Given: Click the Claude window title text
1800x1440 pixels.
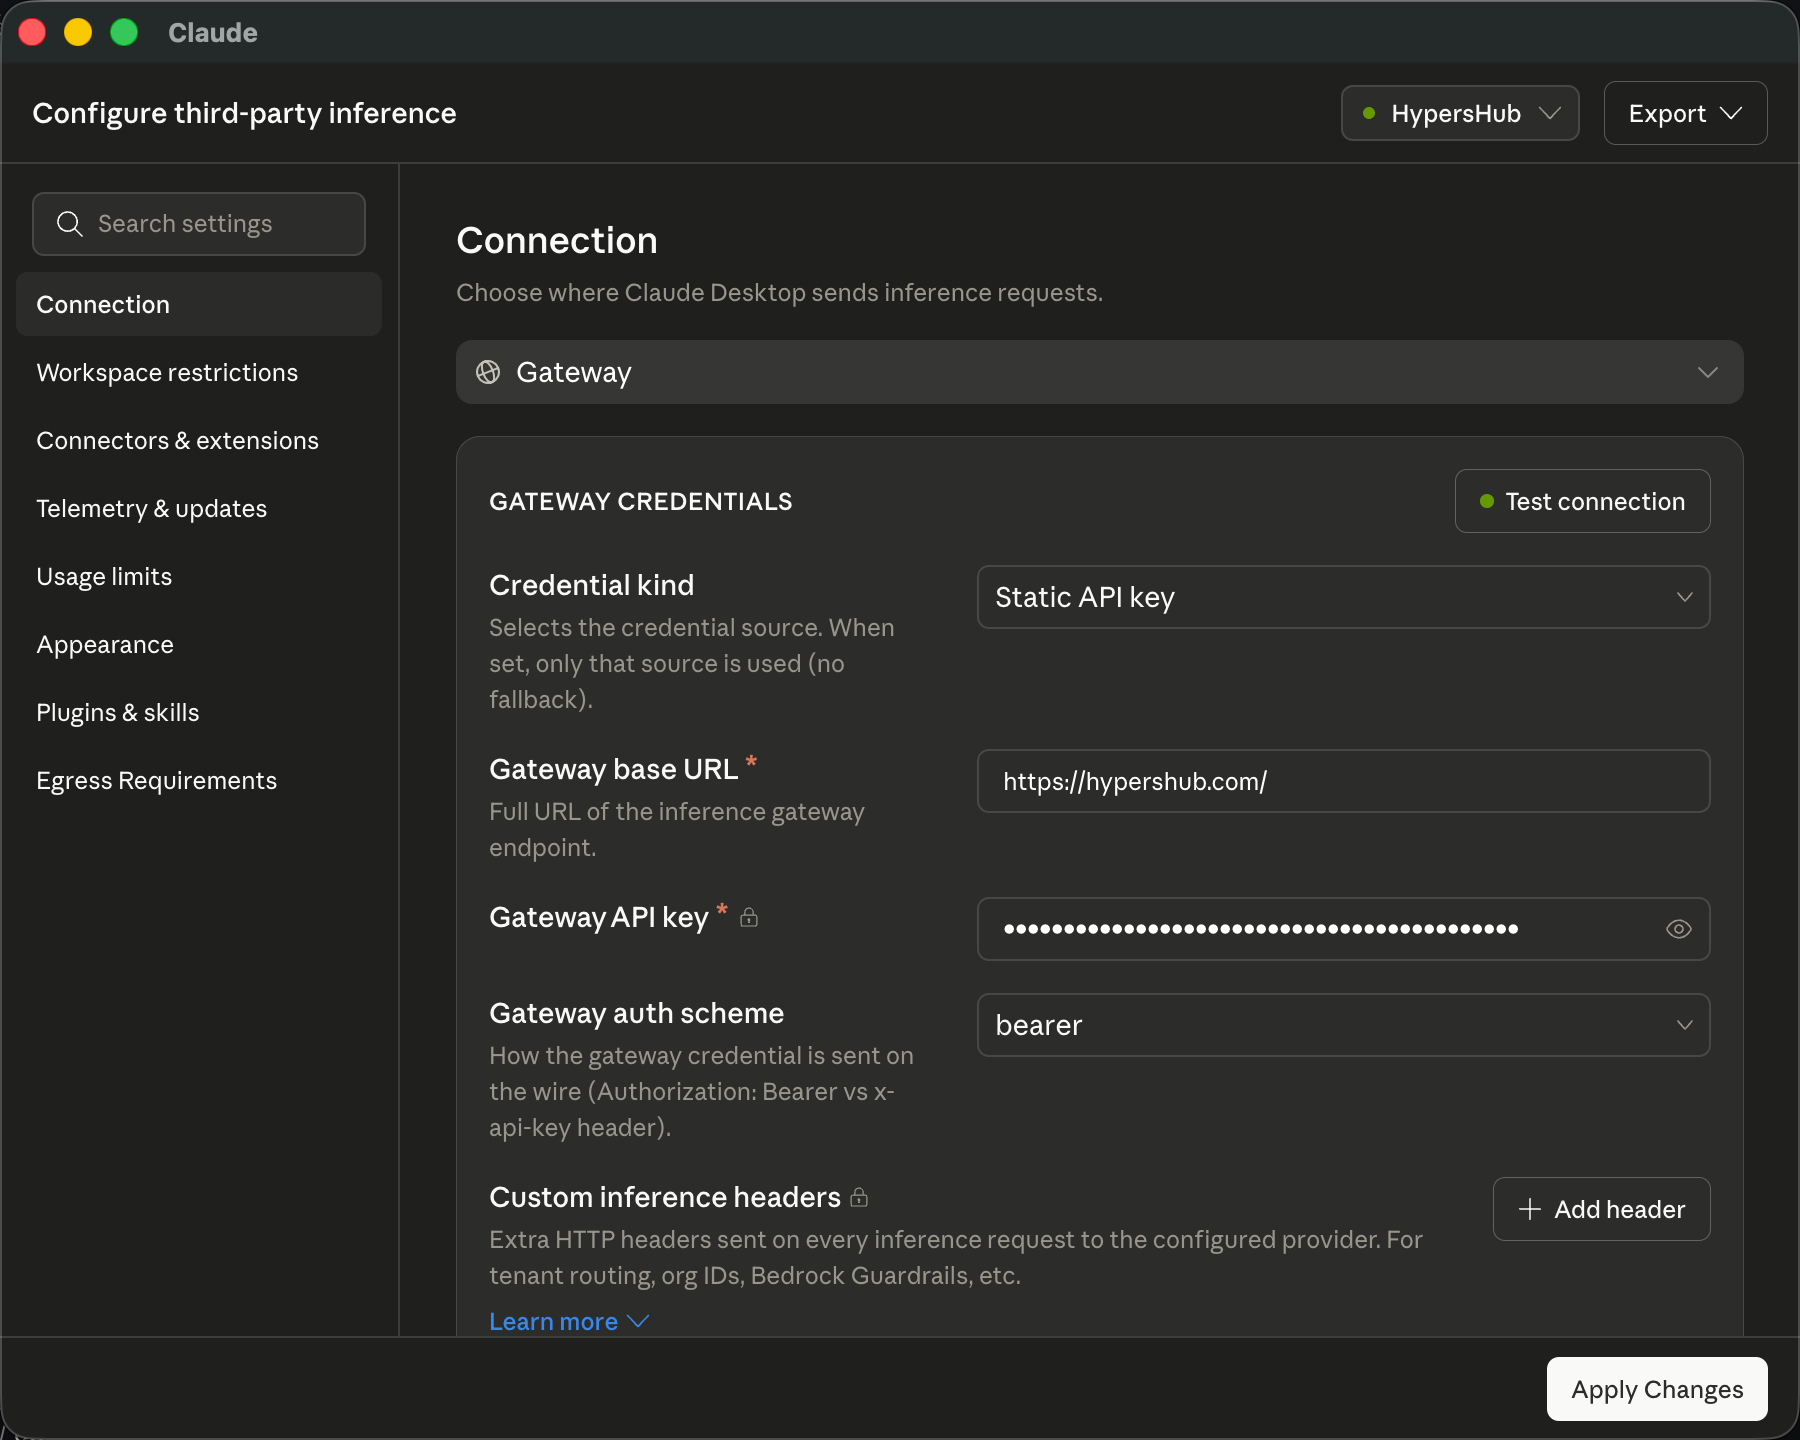Looking at the screenshot, I should pos(213,33).
